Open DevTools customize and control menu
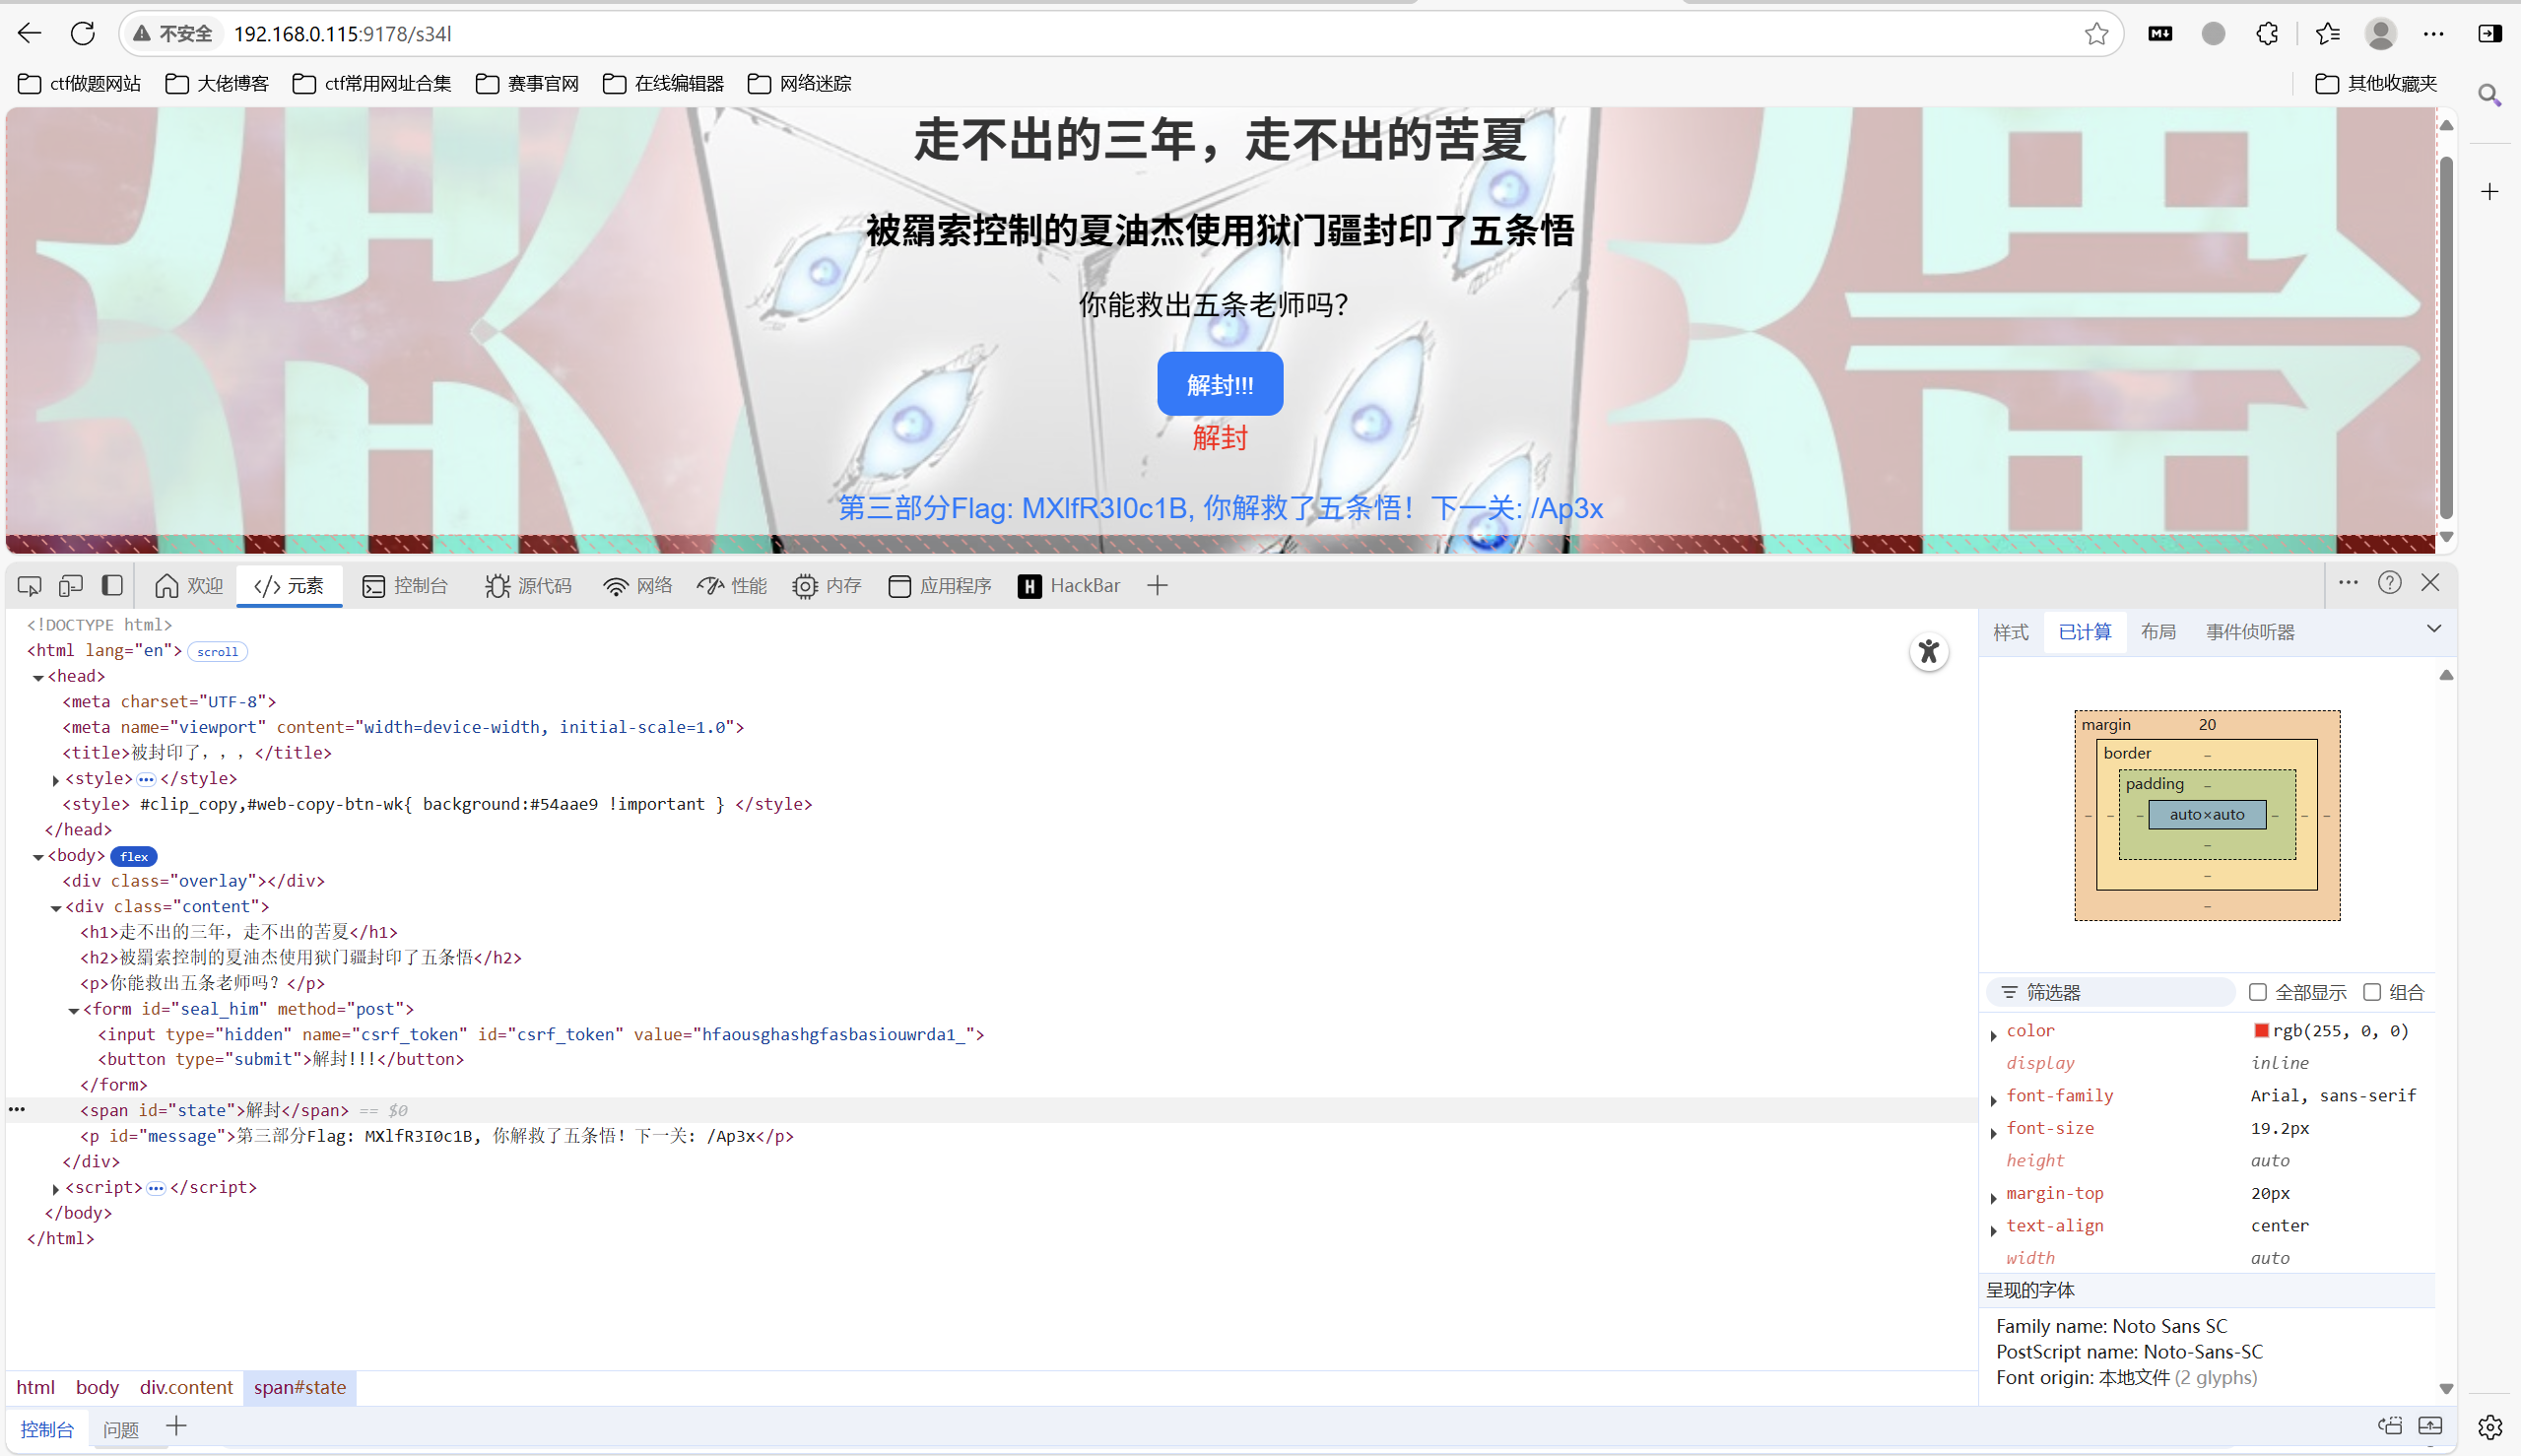The width and height of the screenshot is (2521, 1456). pos(2348,583)
